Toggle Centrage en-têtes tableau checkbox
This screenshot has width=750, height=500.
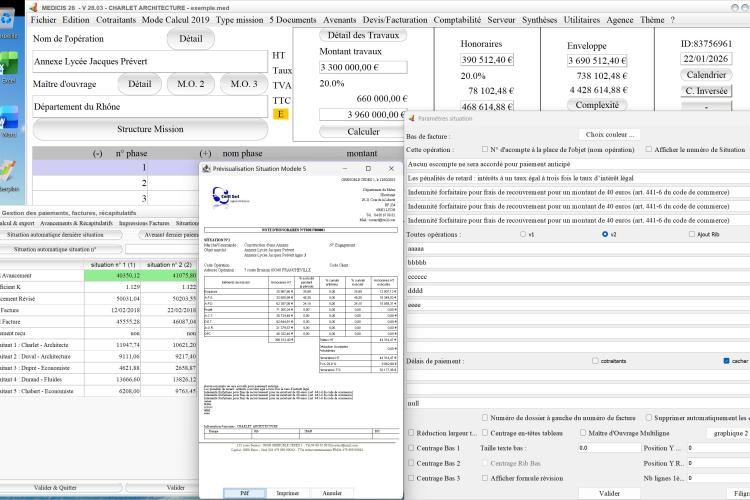[x=485, y=433]
